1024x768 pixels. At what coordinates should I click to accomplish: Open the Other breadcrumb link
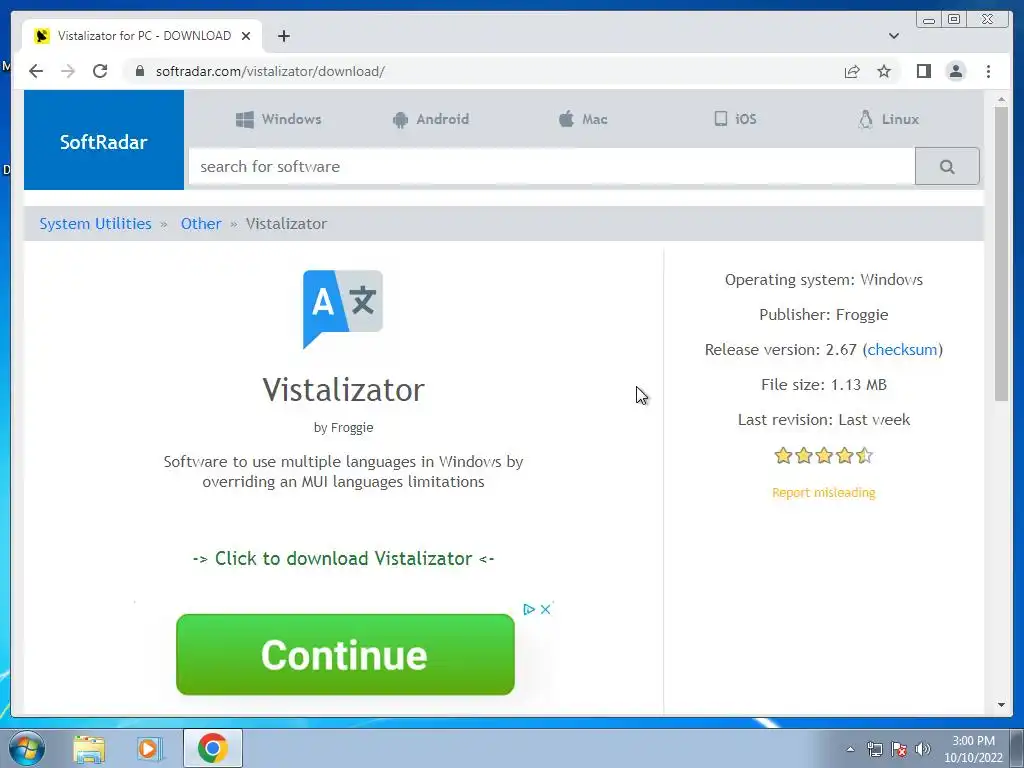coord(201,223)
